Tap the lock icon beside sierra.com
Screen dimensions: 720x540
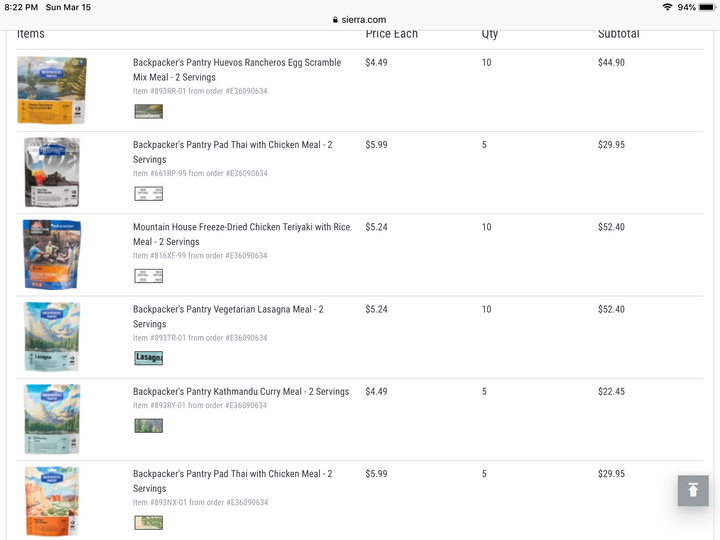coord(335,20)
